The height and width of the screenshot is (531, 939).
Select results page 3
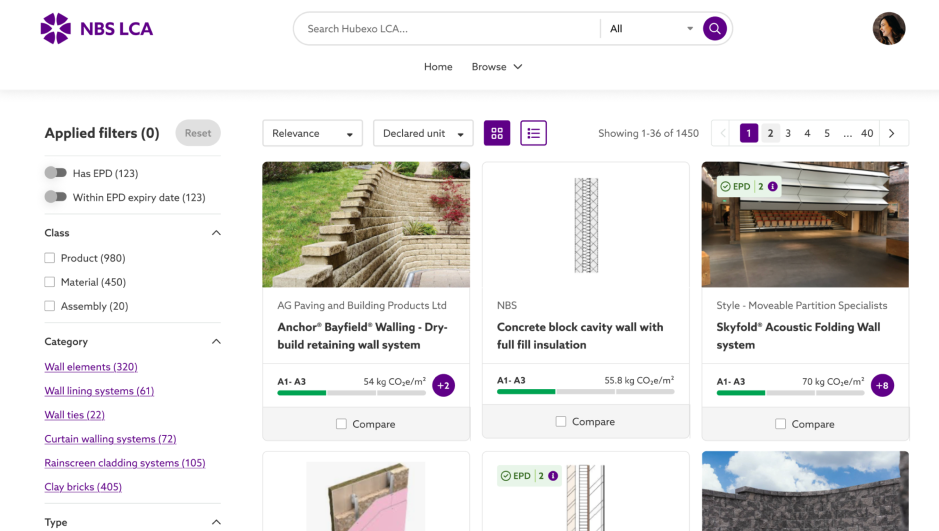(788, 133)
